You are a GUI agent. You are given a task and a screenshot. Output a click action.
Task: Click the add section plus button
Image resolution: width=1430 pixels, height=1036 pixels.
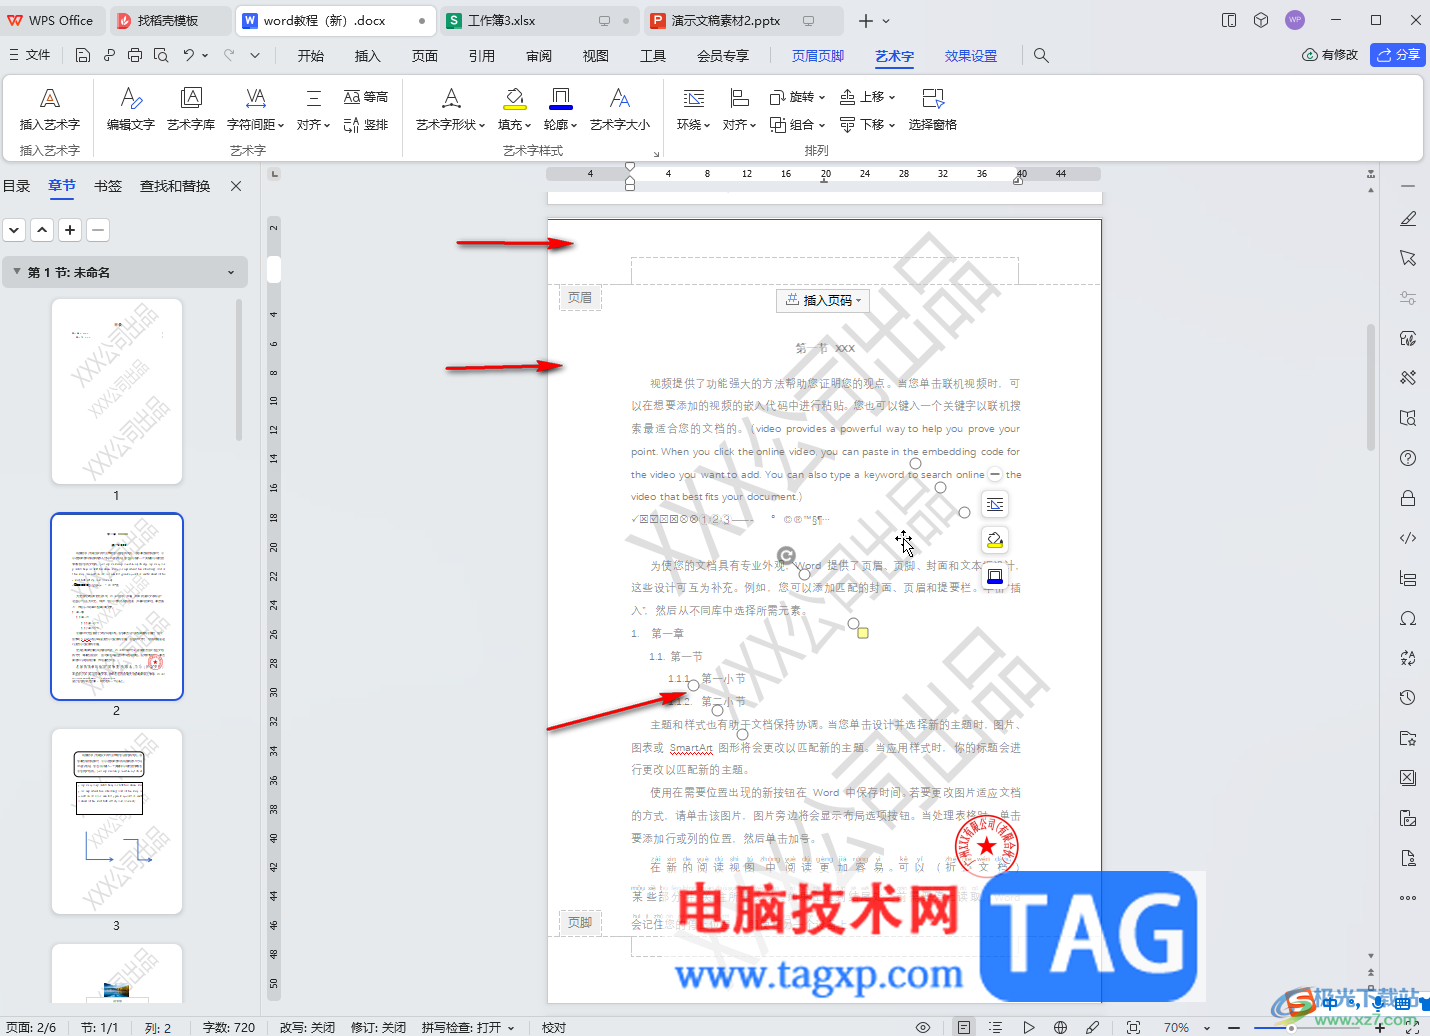point(70,230)
